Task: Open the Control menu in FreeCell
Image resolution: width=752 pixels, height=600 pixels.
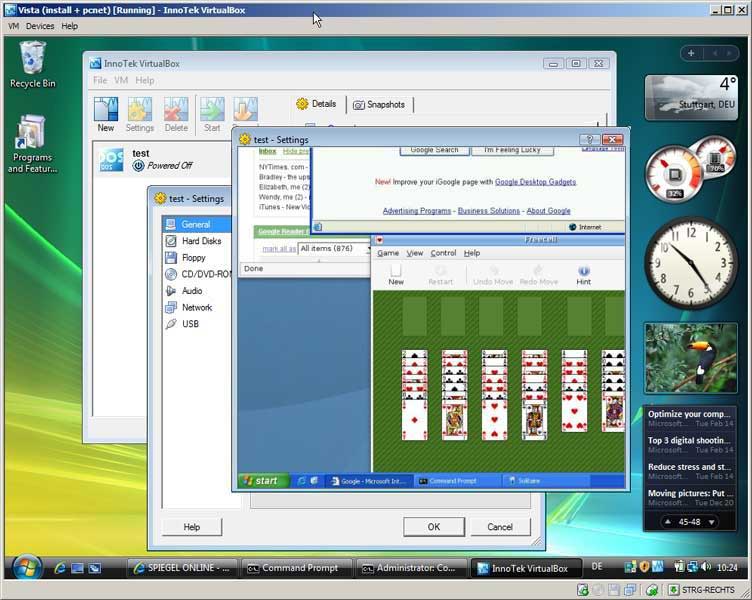Action: [443, 253]
